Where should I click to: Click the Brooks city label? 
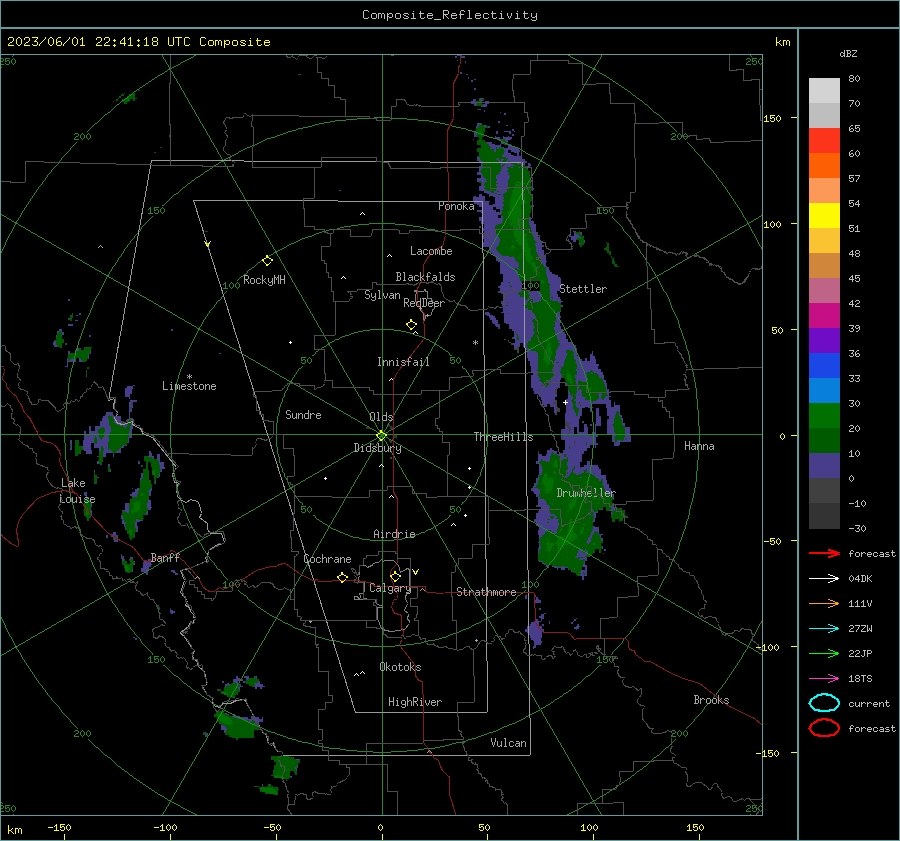tap(711, 700)
